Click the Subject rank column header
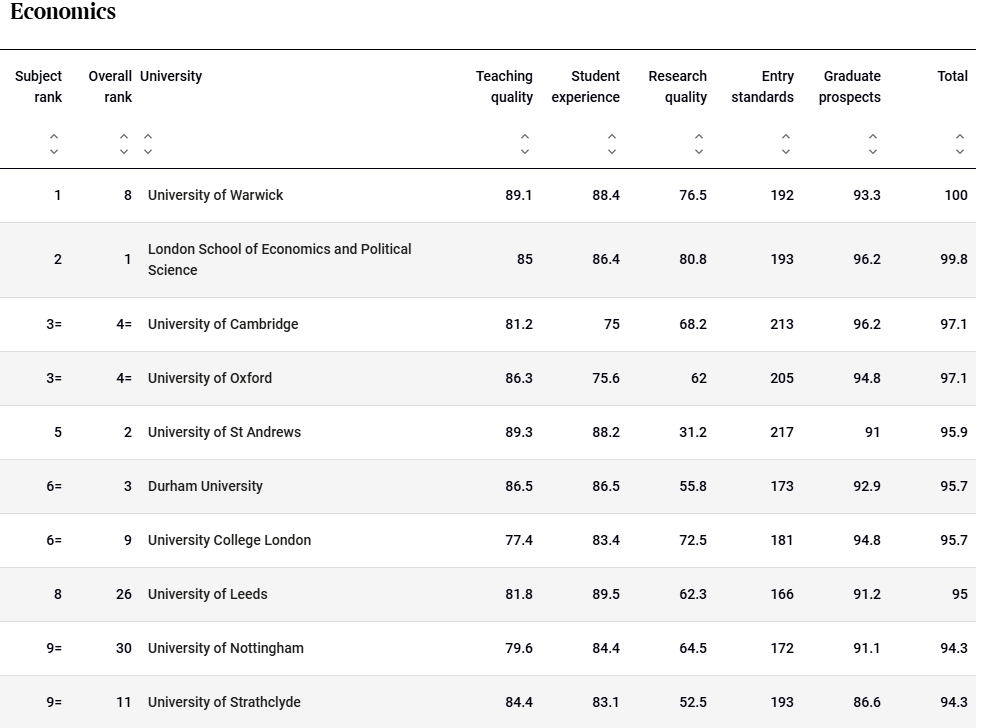The height and width of the screenshot is (728, 981). point(38,86)
